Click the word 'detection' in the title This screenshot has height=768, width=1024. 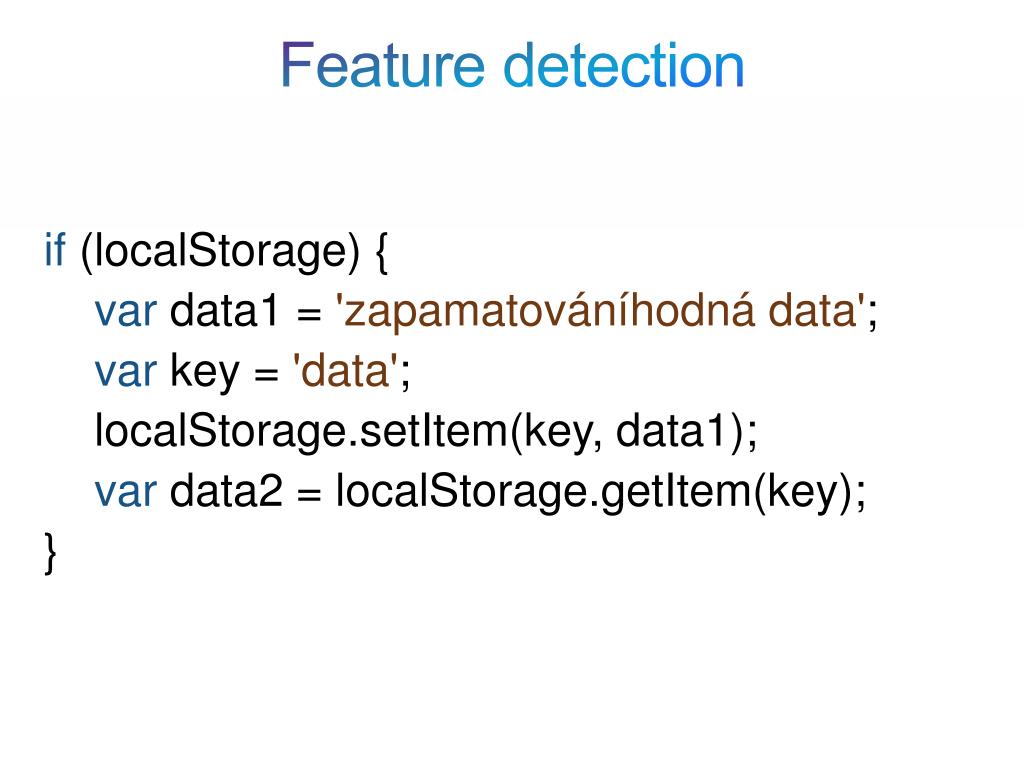click(624, 65)
